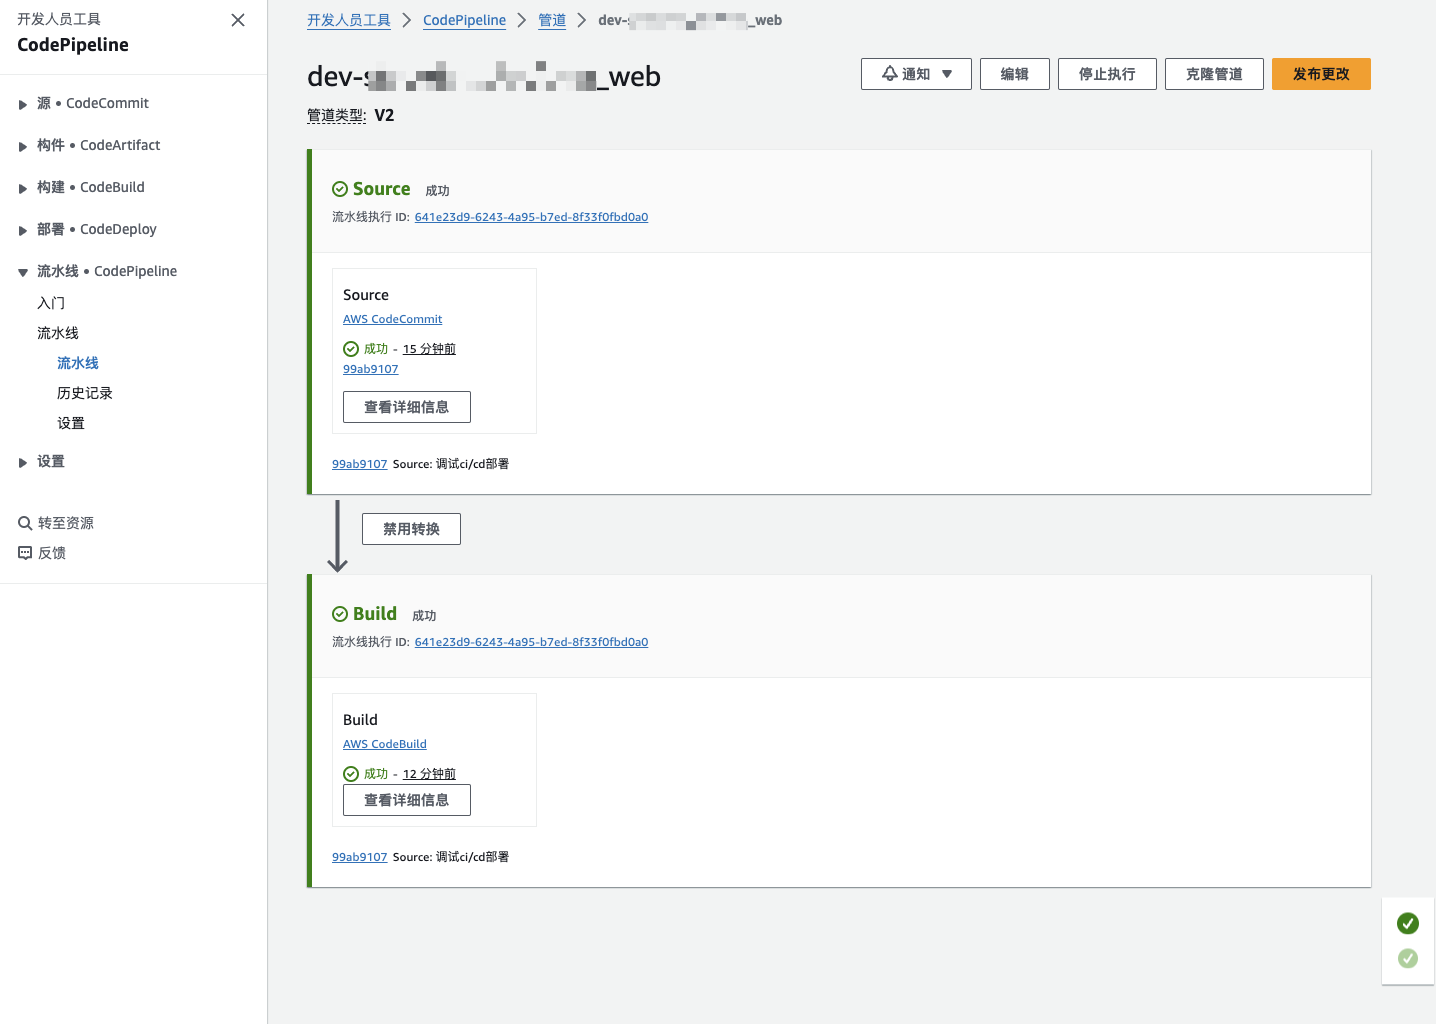1436x1024 pixels.
Task: Expand the 源 CodeCommit section
Action: pos(23,104)
